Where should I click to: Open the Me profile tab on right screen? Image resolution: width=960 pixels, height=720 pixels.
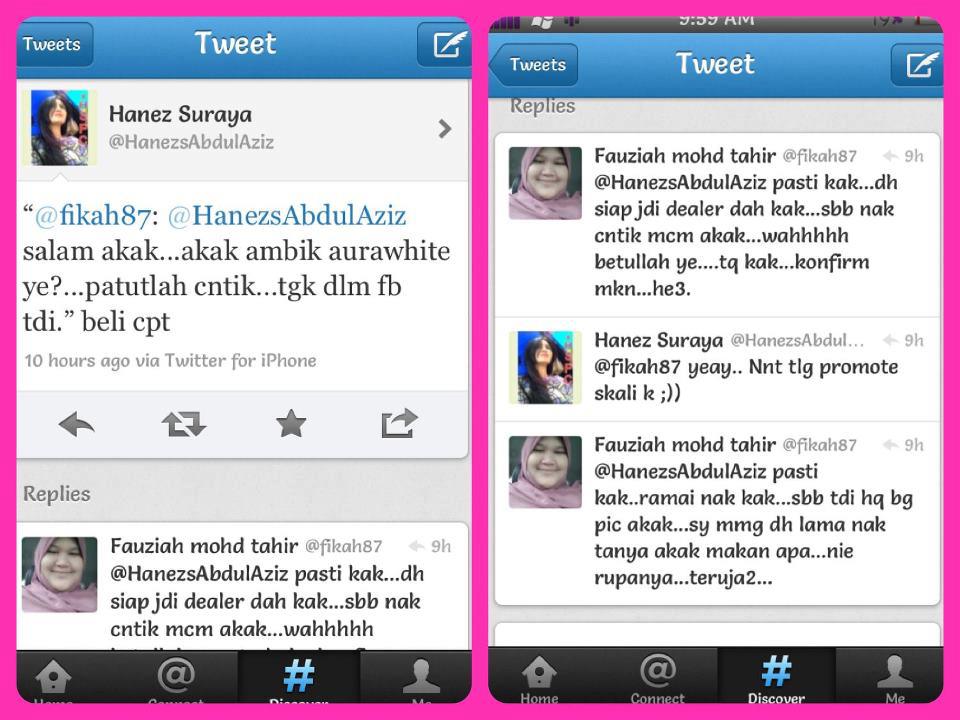(894, 678)
